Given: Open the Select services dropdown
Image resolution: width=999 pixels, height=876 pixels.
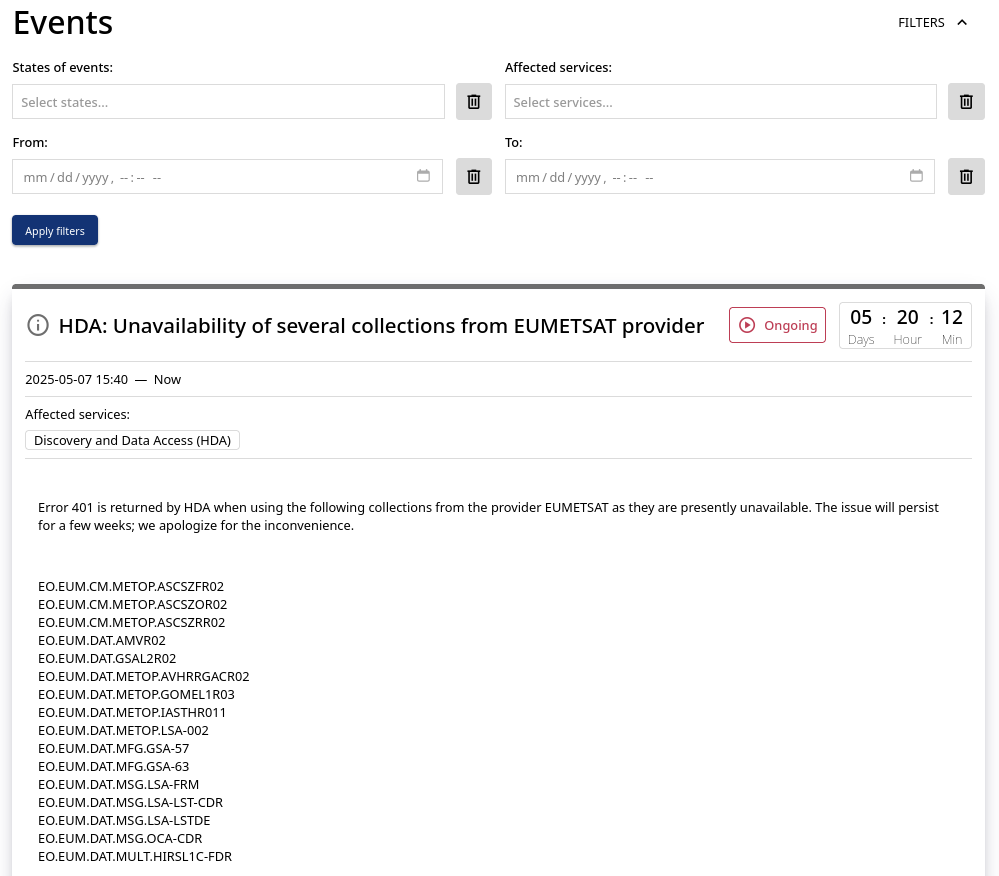Looking at the screenshot, I should 721,101.
